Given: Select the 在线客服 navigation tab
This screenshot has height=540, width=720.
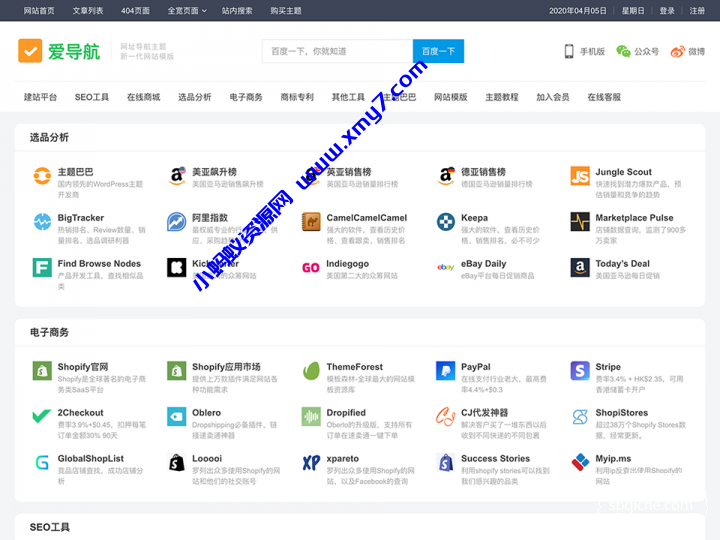Looking at the screenshot, I should point(604,97).
